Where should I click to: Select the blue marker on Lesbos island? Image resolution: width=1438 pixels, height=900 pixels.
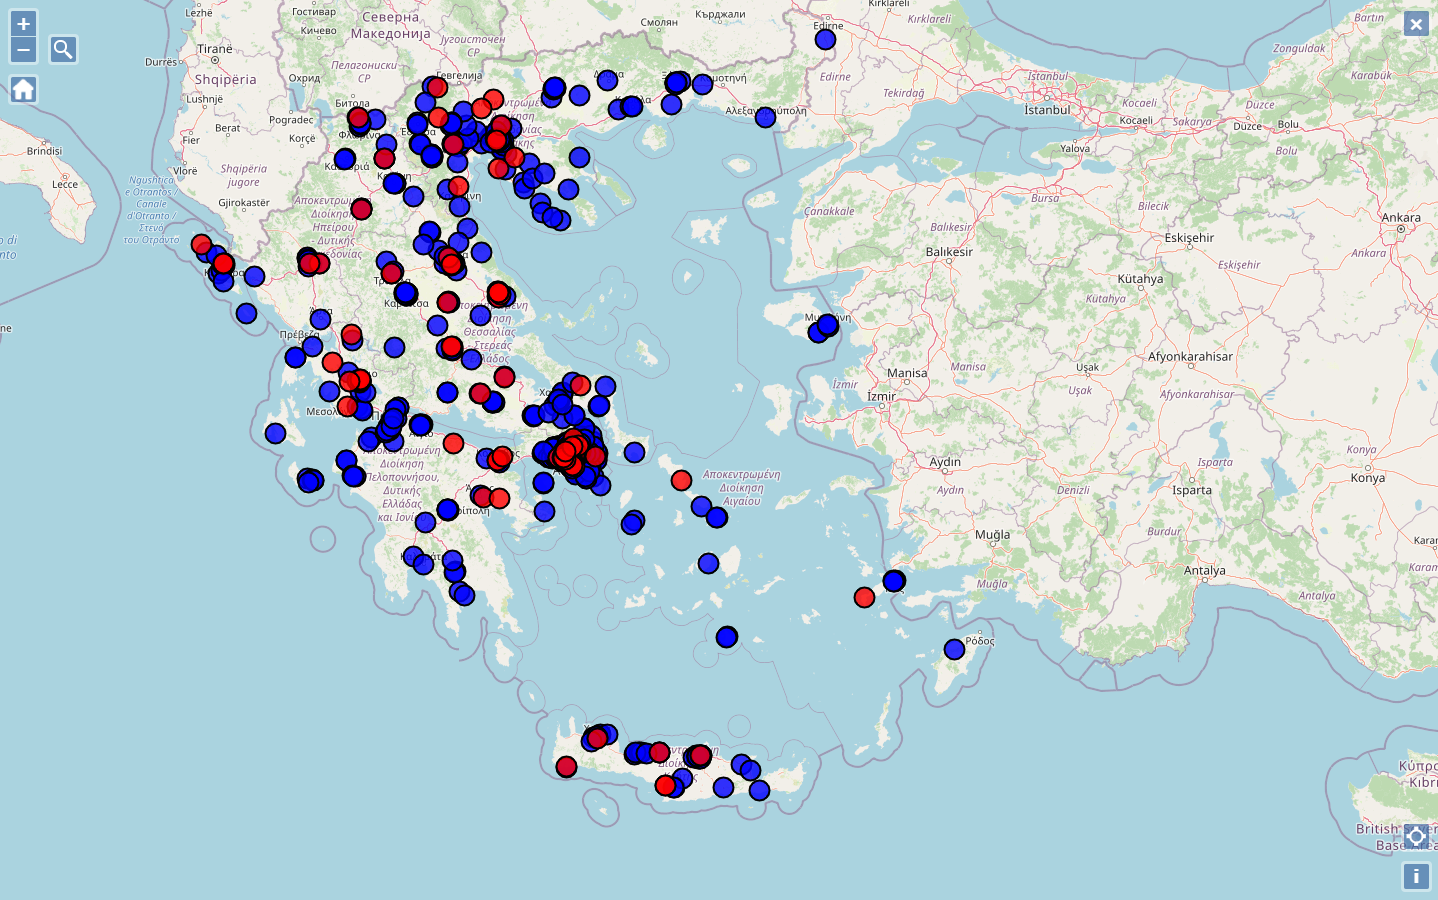tap(827, 325)
